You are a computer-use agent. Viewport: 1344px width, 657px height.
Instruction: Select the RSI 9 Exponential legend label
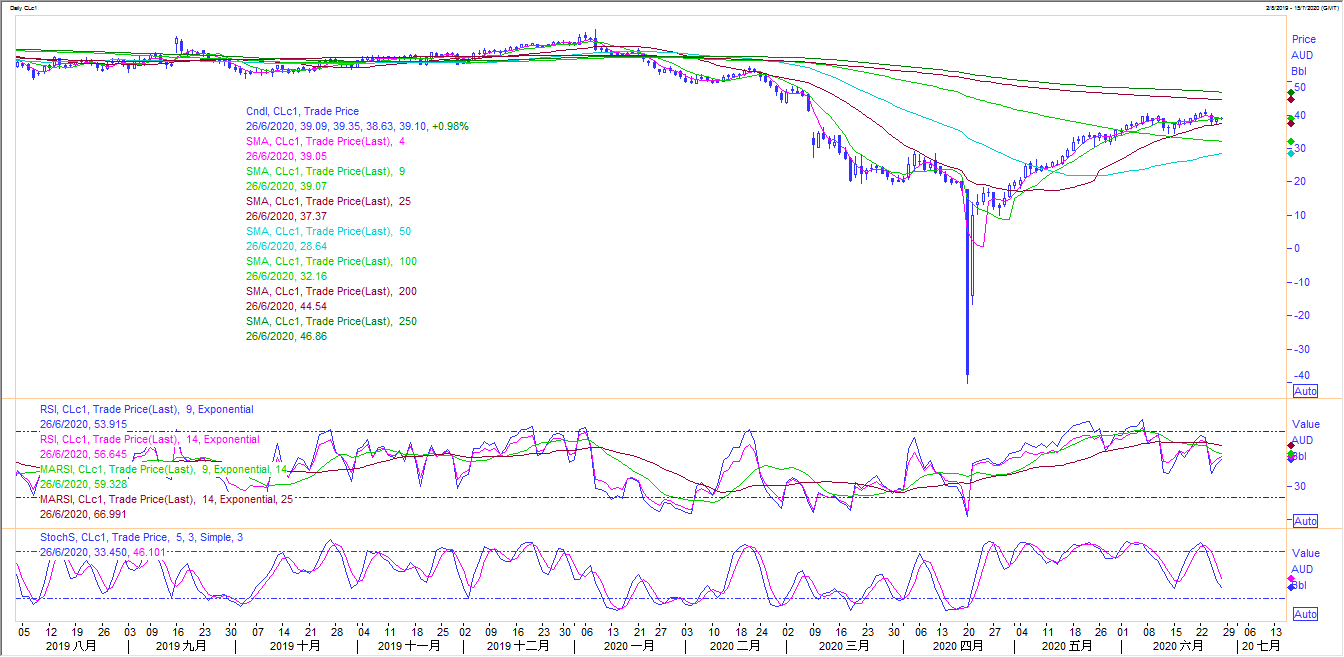pyautogui.click(x=147, y=409)
